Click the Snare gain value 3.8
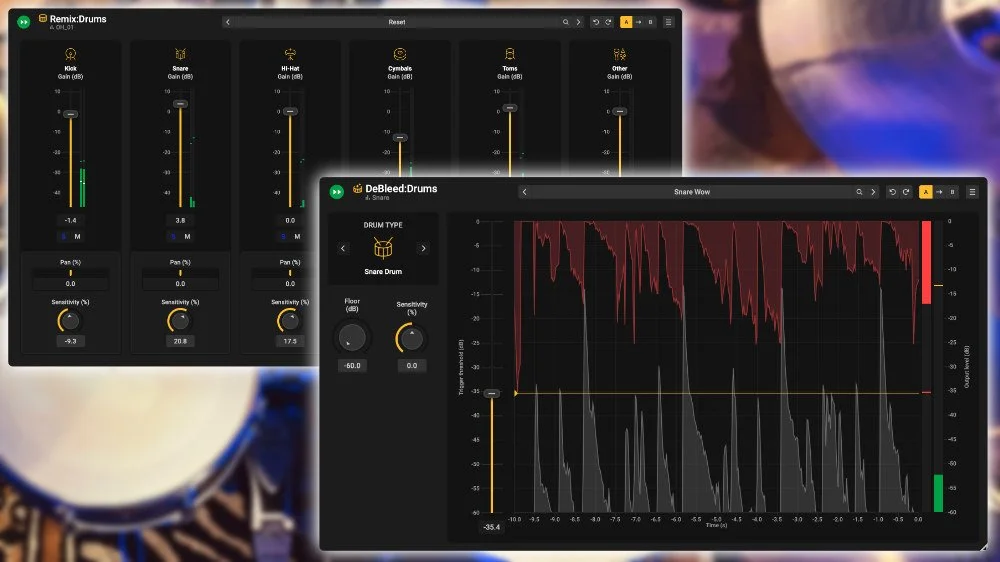The image size is (1000, 562). click(x=180, y=220)
